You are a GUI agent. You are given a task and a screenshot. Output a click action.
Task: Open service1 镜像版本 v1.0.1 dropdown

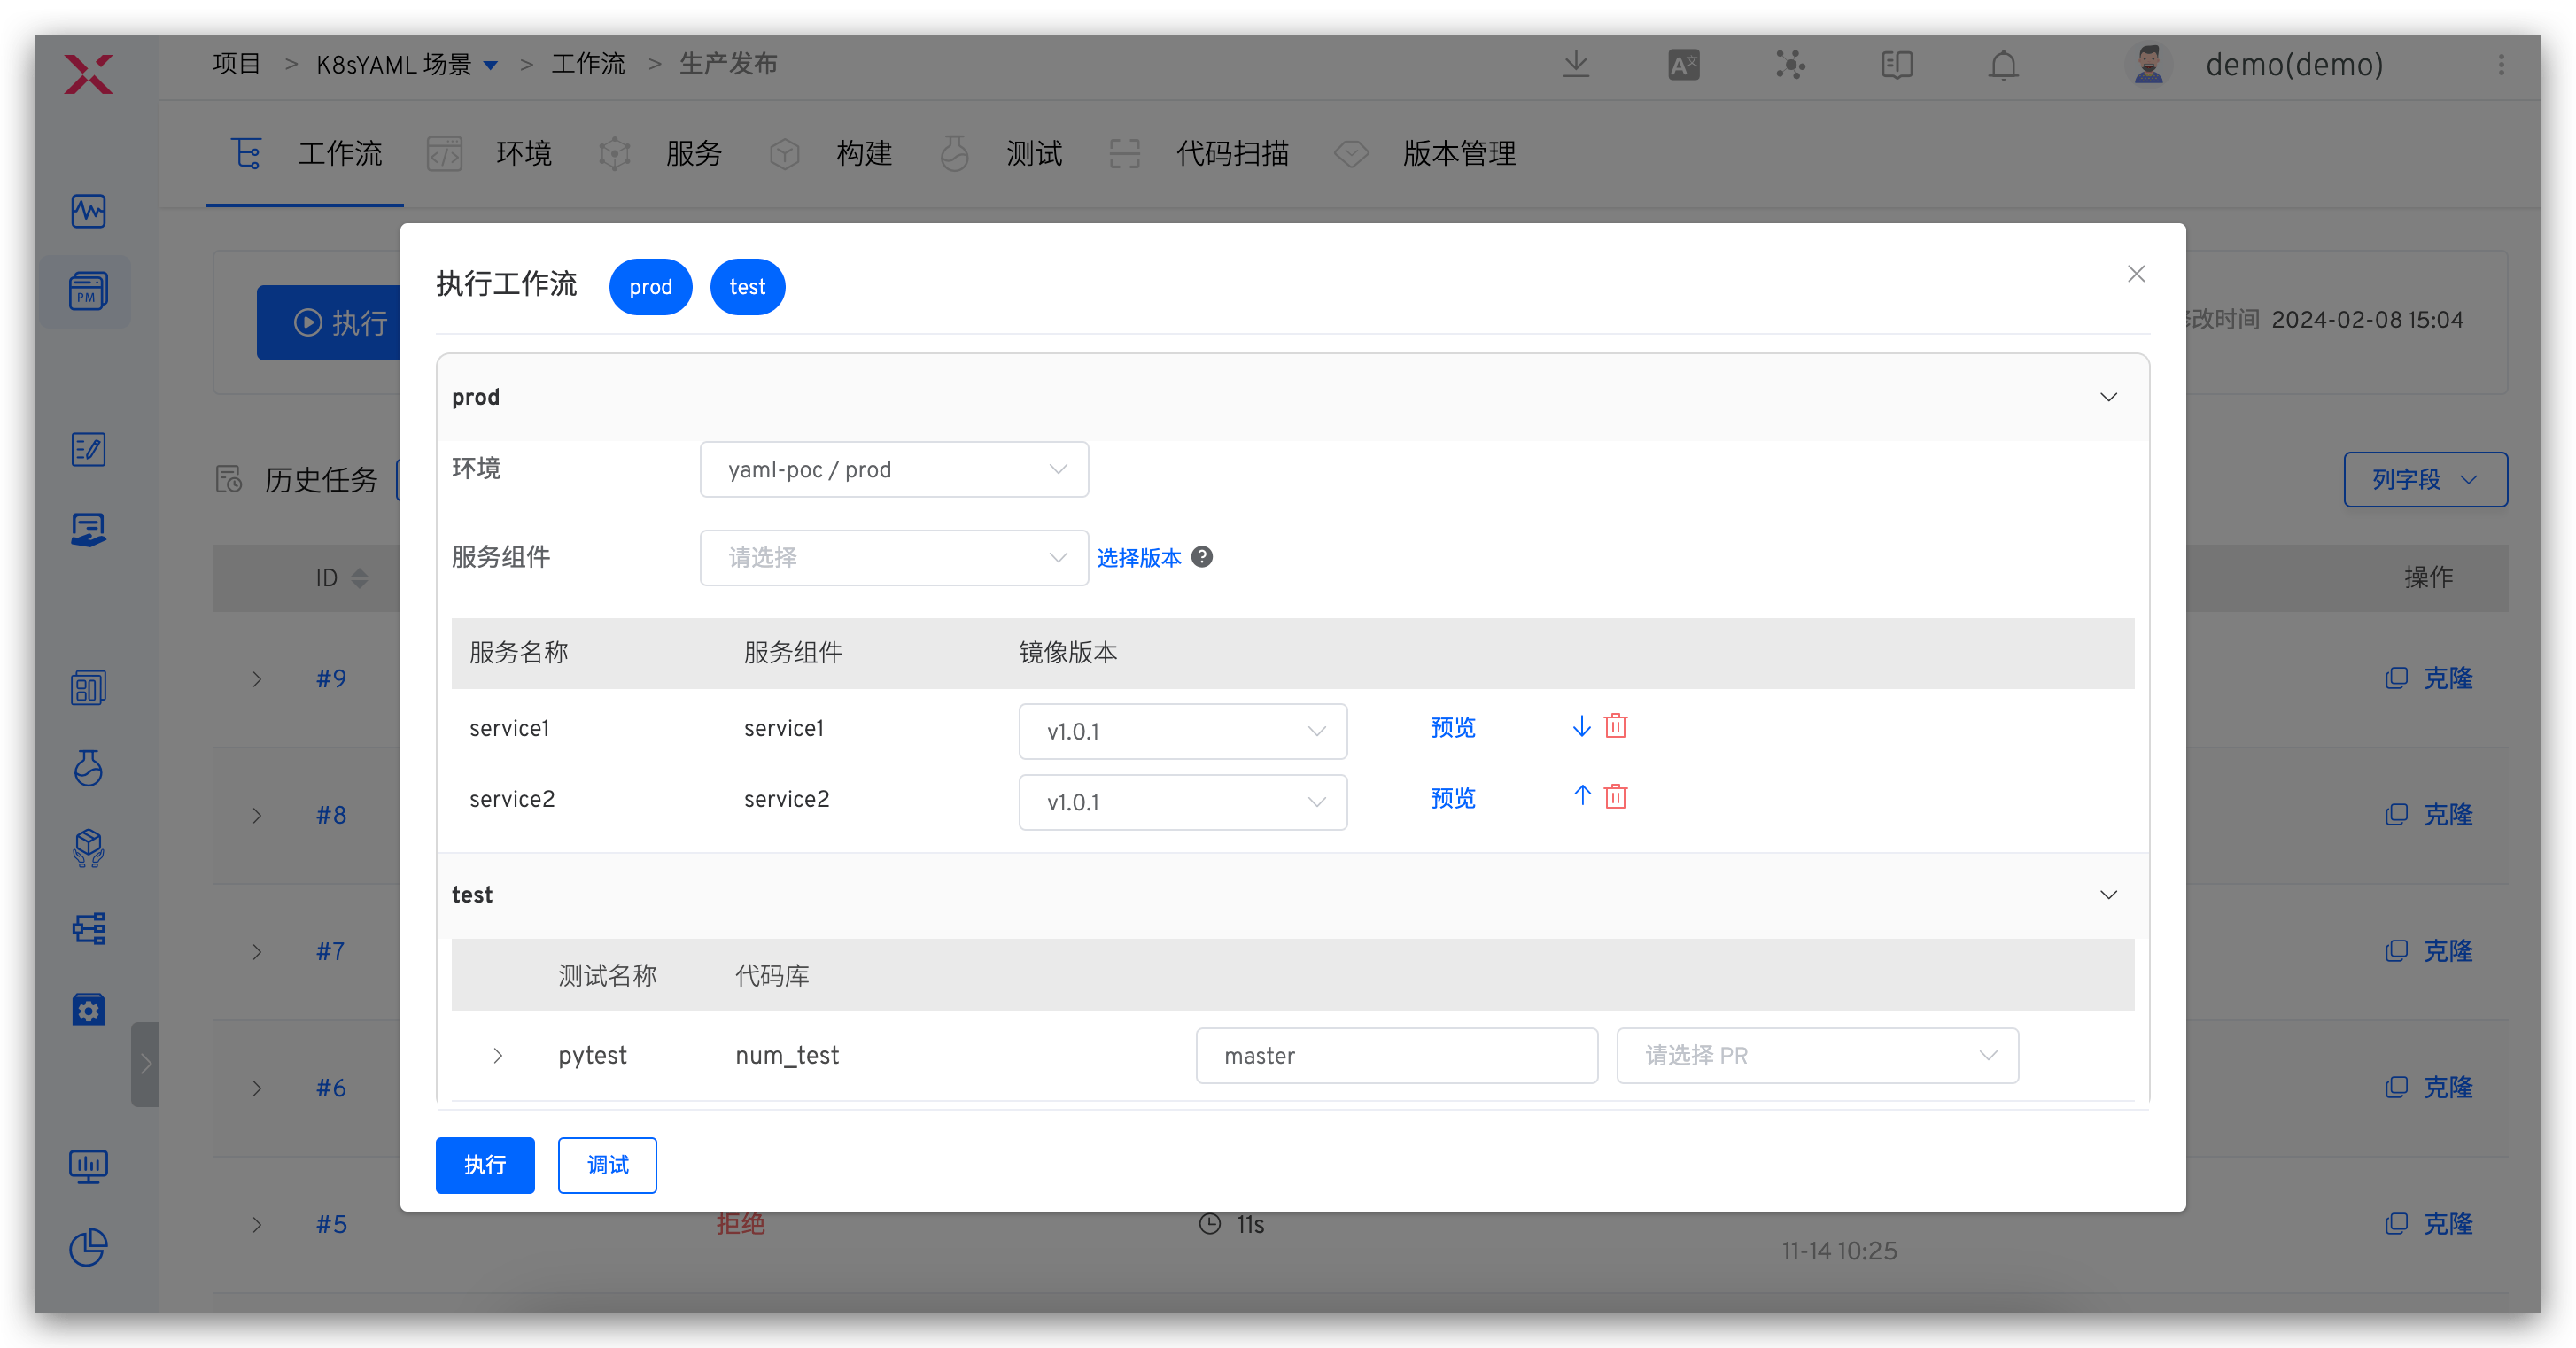(x=1182, y=732)
